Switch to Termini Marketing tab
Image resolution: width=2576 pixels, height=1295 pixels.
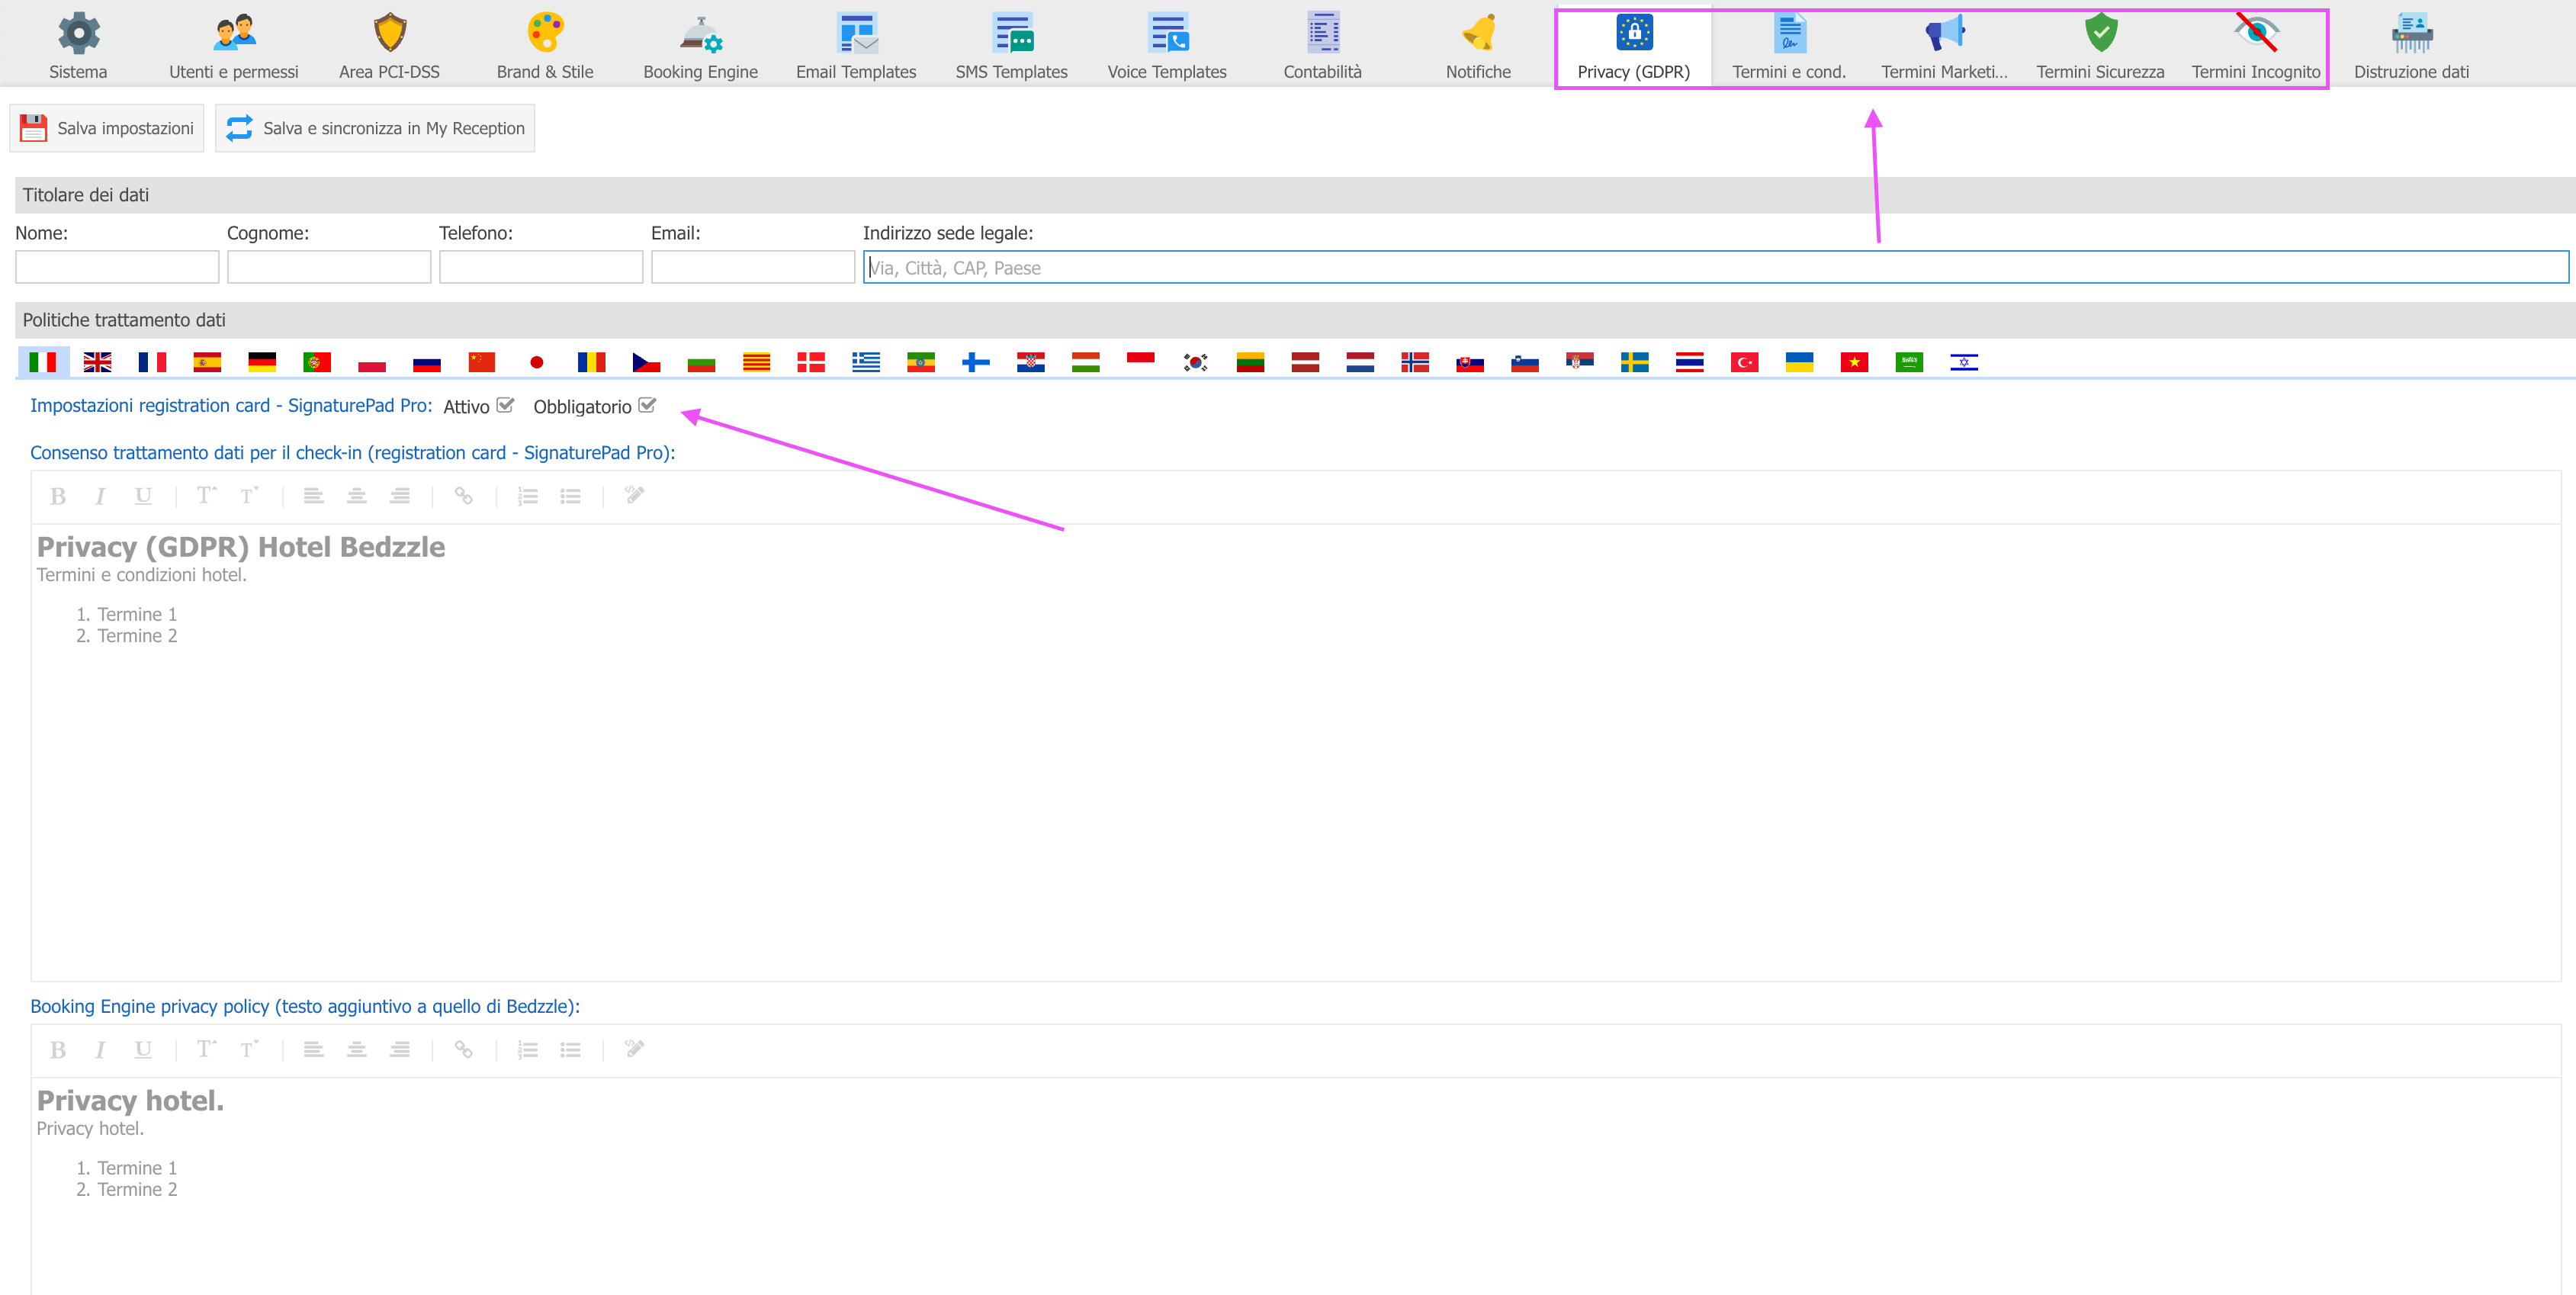[1944, 46]
